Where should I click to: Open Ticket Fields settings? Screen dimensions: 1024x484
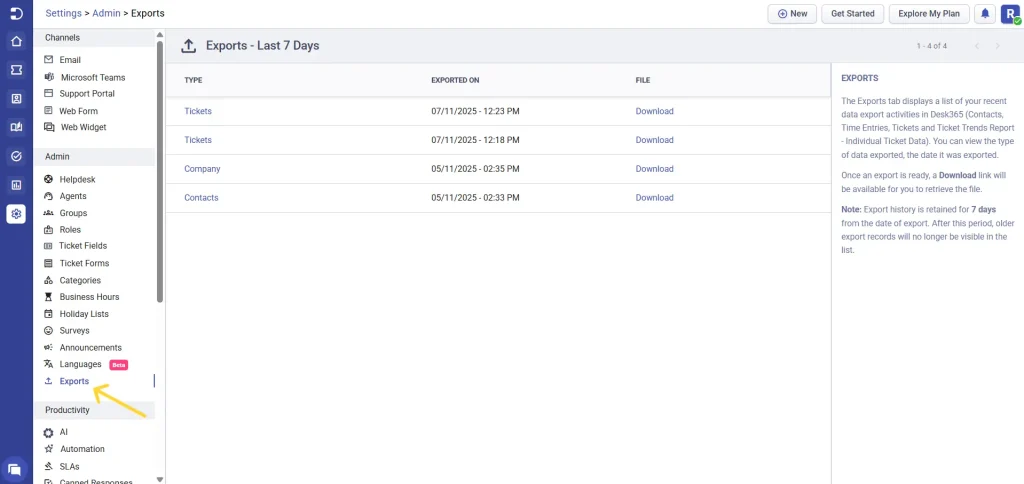pos(83,246)
